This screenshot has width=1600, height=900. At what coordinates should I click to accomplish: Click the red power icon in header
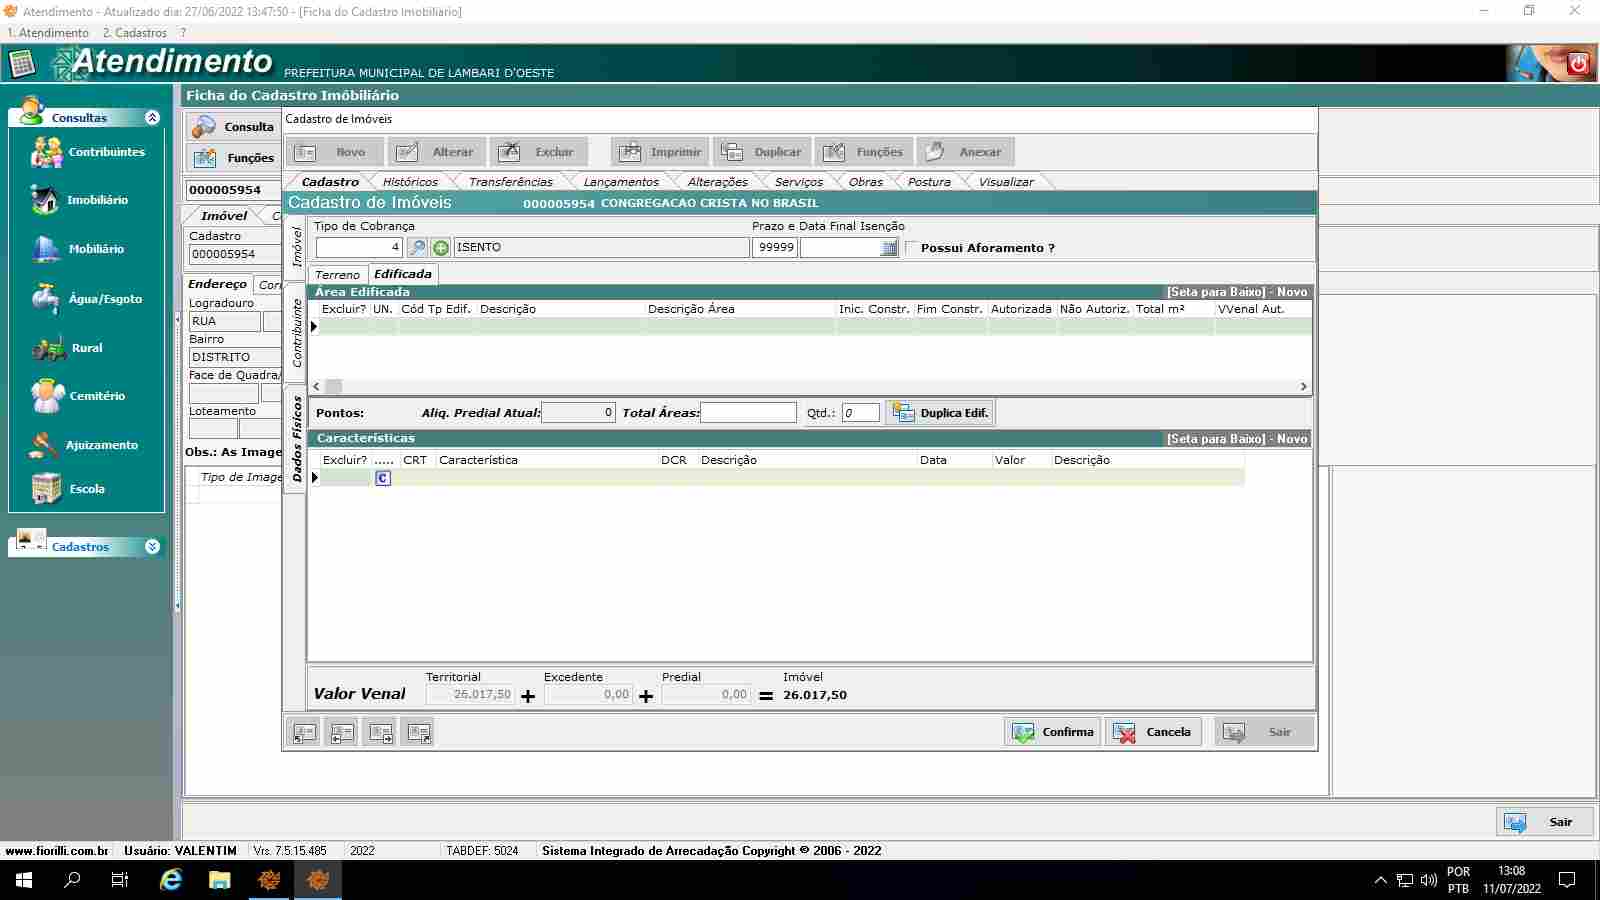coord(1578,64)
